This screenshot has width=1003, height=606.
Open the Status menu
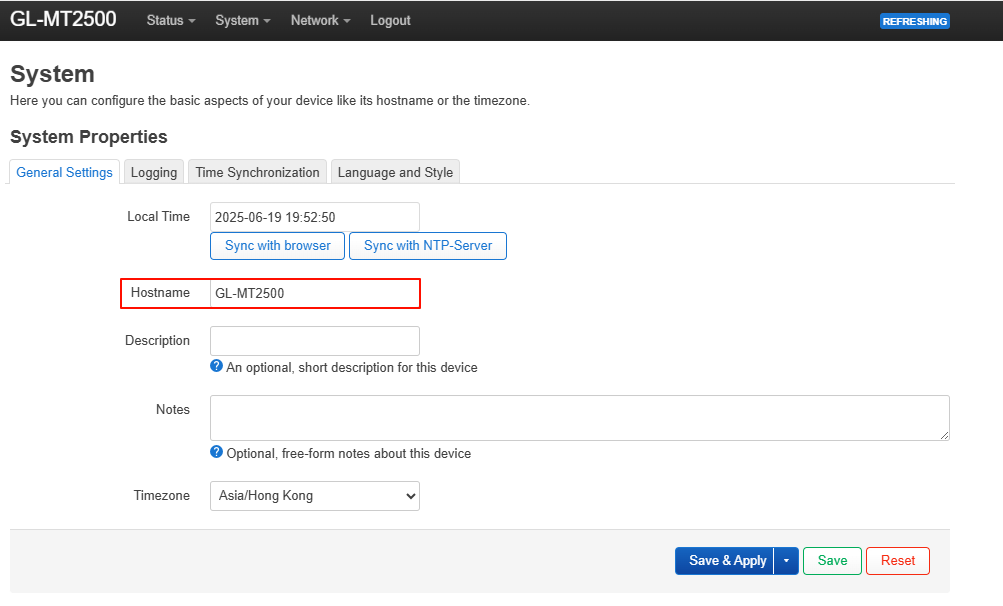coord(171,20)
